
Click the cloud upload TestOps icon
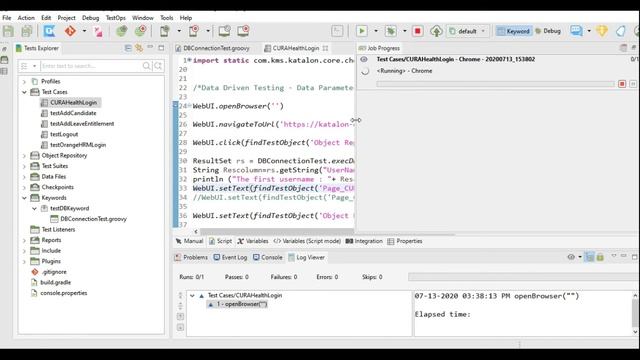[436, 31]
